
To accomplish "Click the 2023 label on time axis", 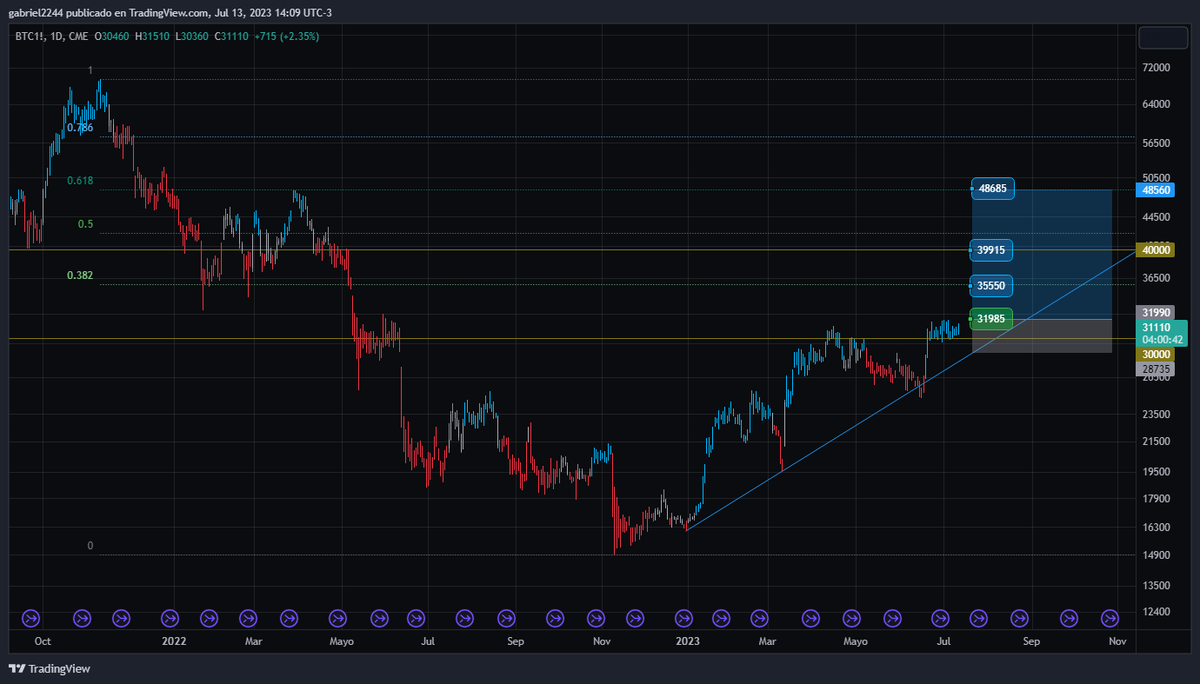I will click(x=687, y=640).
